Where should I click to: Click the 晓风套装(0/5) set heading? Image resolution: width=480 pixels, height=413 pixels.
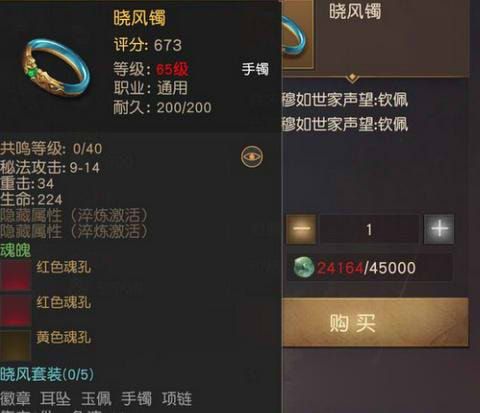coord(47,375)
